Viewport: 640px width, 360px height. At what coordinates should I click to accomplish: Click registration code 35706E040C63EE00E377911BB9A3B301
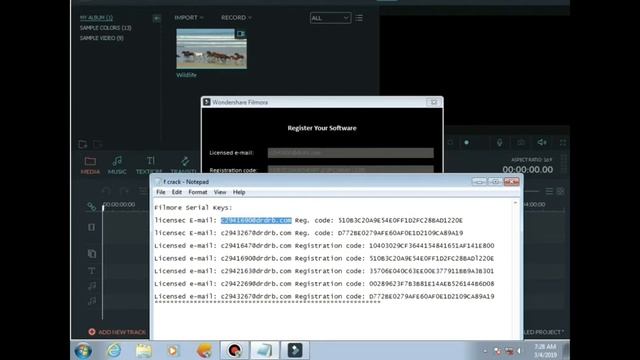(x=431, y=271)
